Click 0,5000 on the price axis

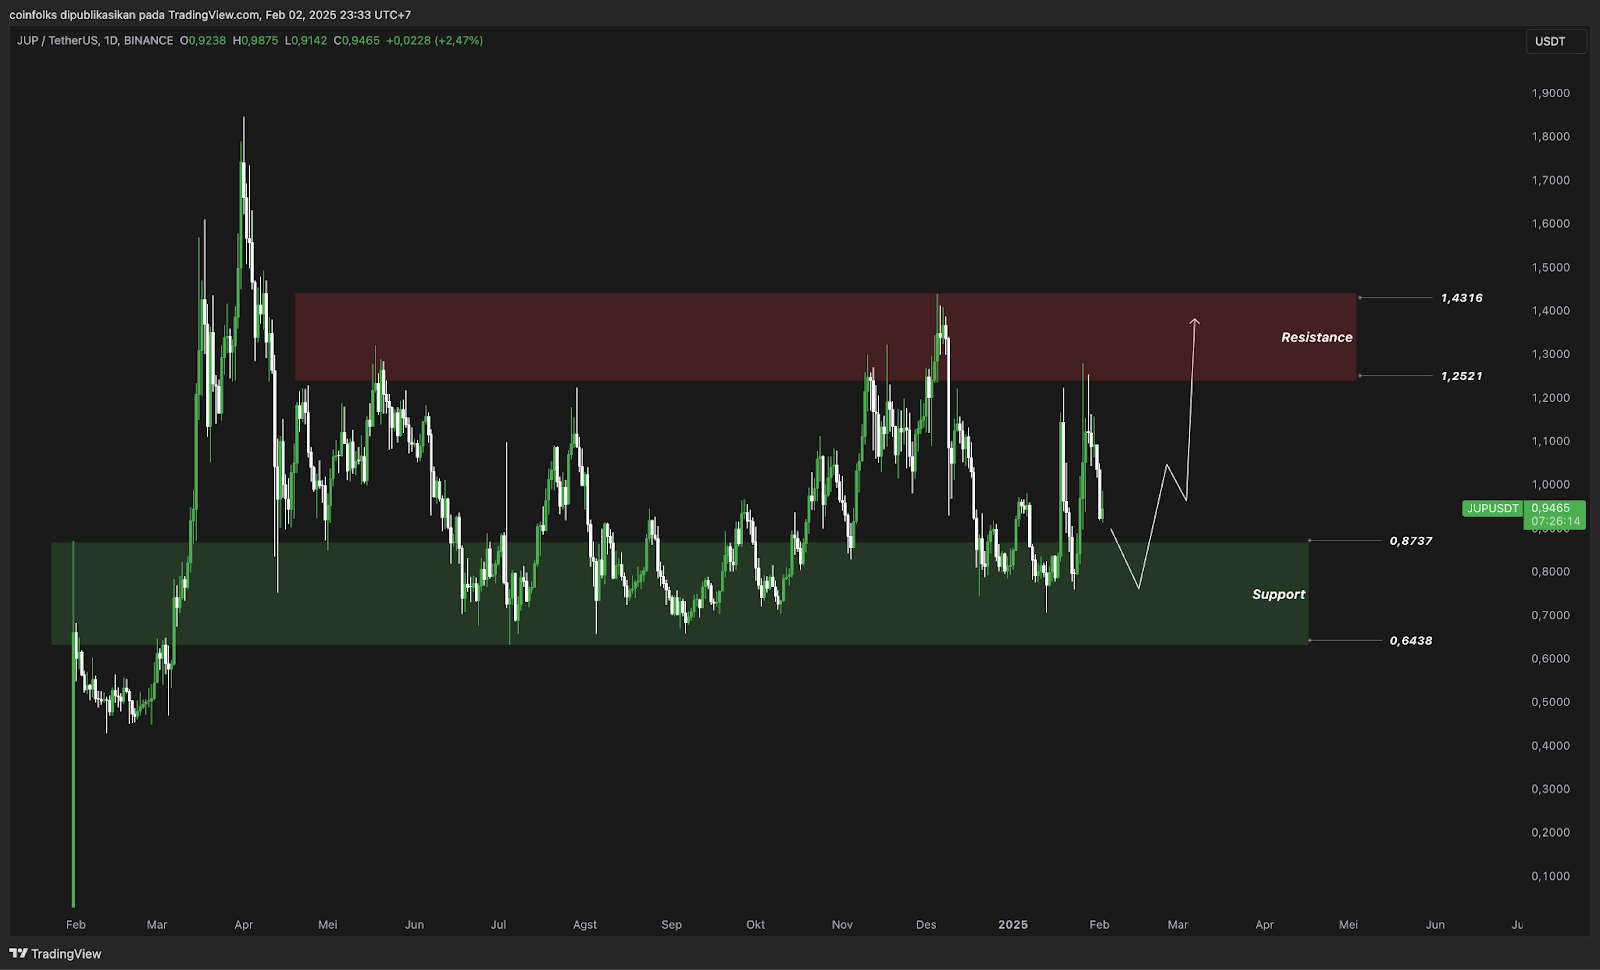pyautogui.click(x=1551, y=702)
